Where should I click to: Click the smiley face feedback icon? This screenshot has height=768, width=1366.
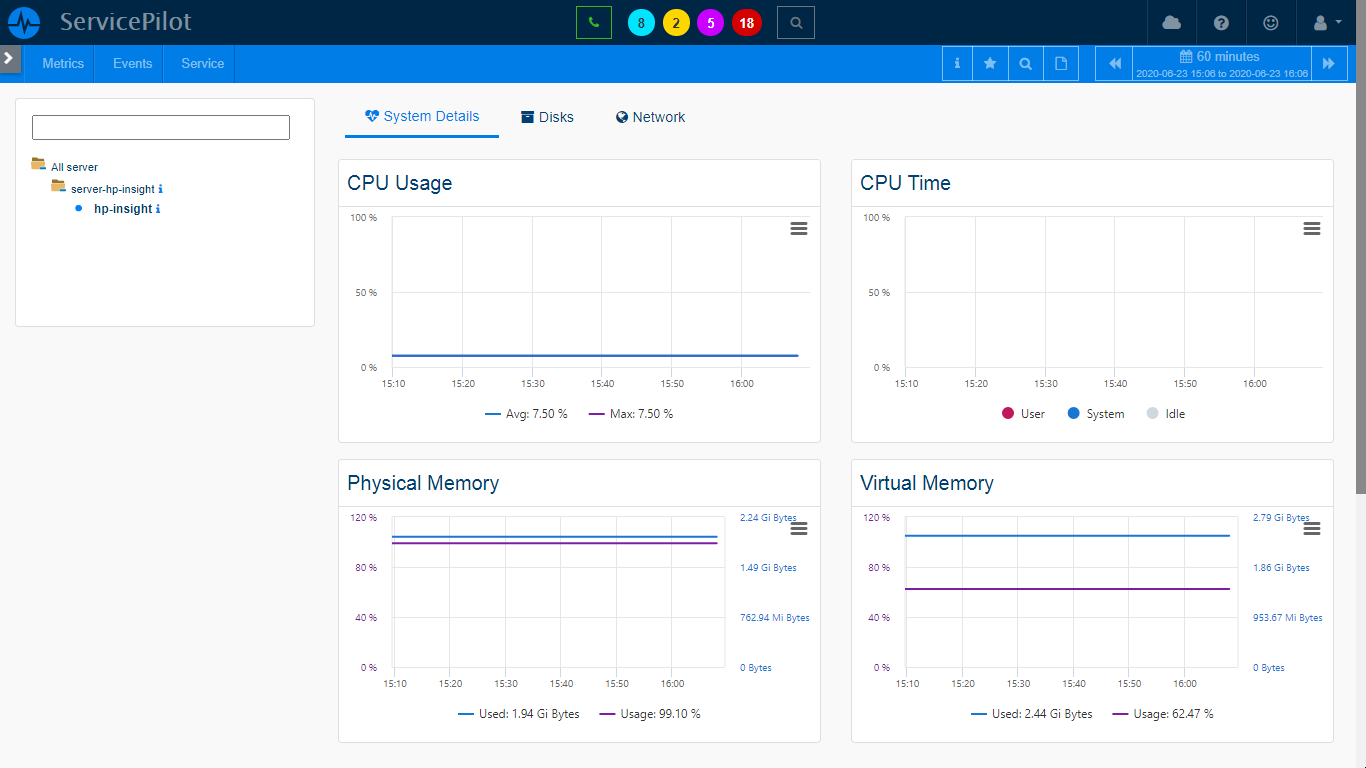(1271, 22)
